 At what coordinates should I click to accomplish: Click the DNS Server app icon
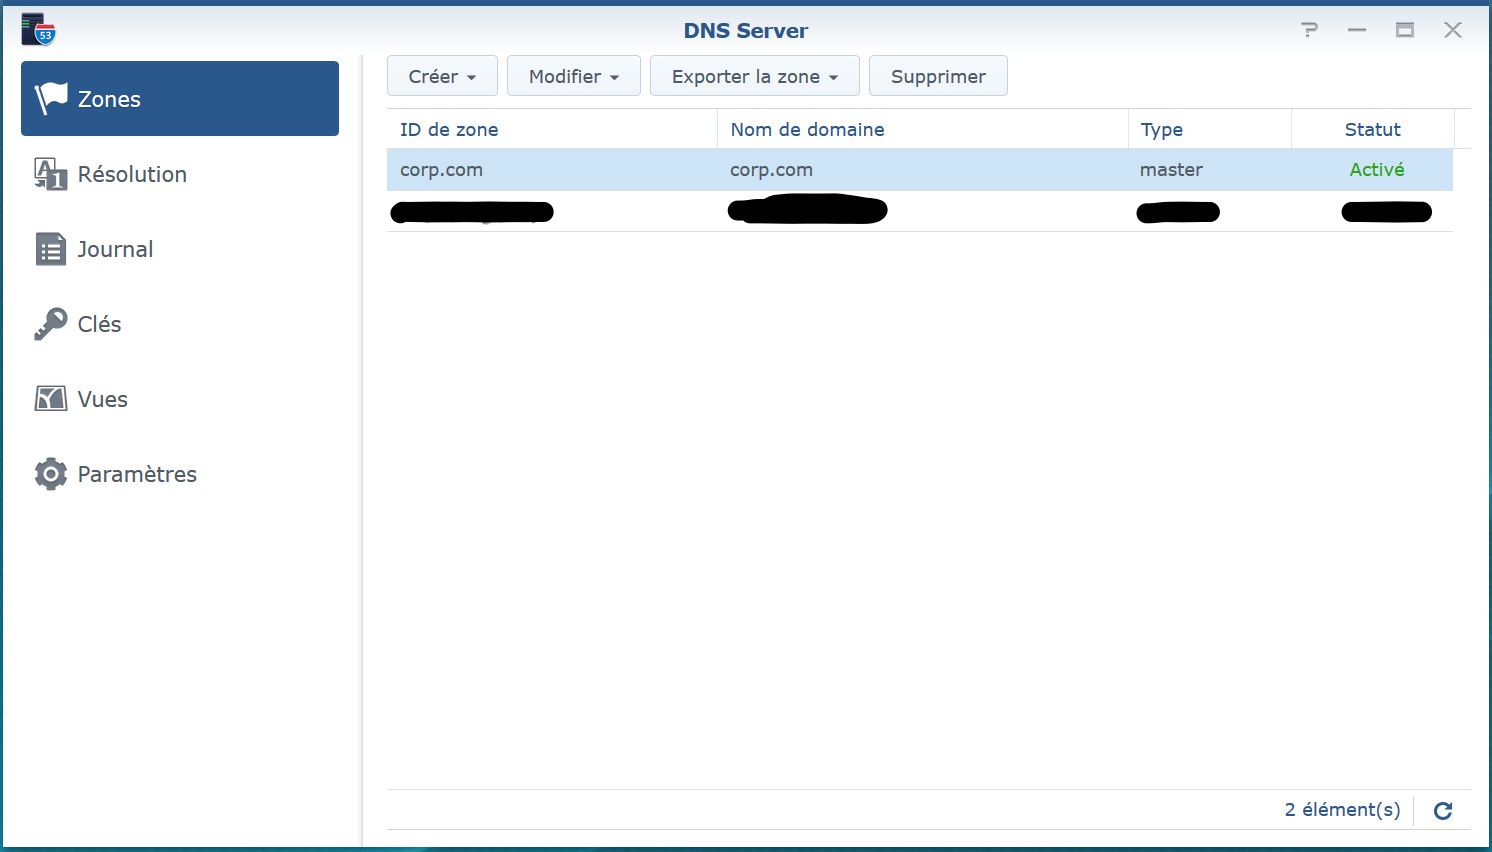tap(38, 30)
